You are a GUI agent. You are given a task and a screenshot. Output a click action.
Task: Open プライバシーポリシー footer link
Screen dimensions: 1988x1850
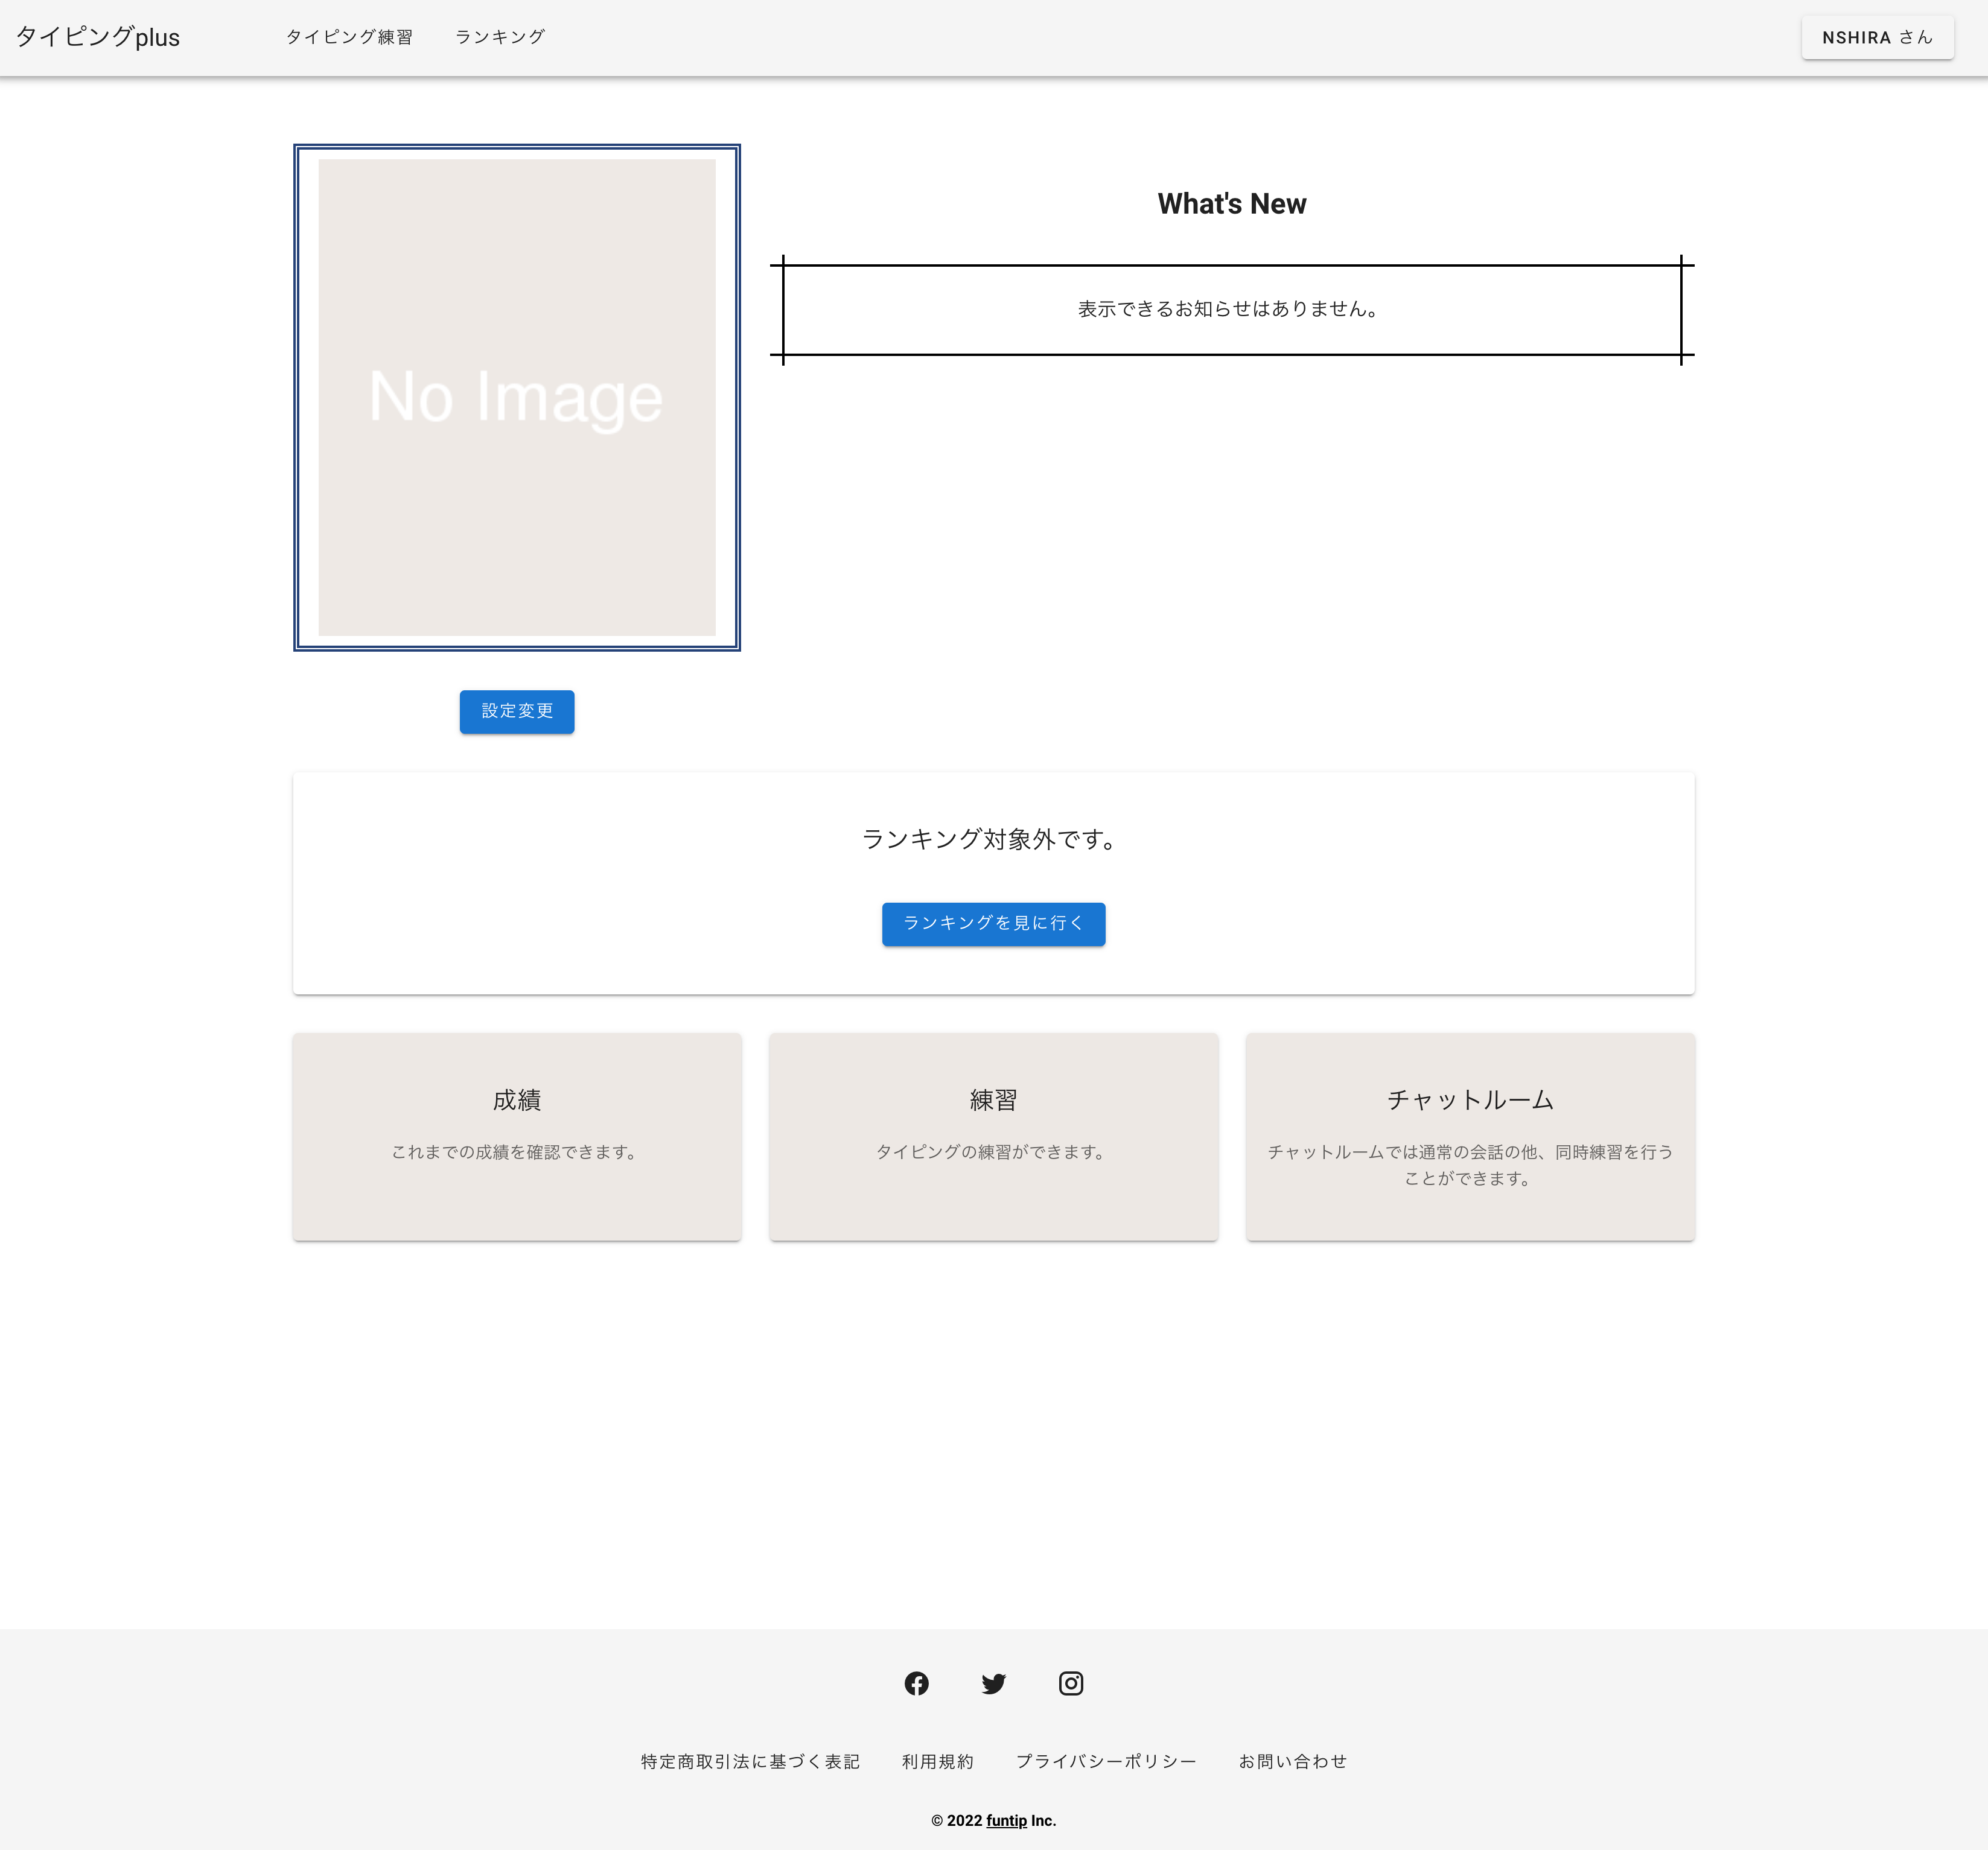tap(1105, 1761)
